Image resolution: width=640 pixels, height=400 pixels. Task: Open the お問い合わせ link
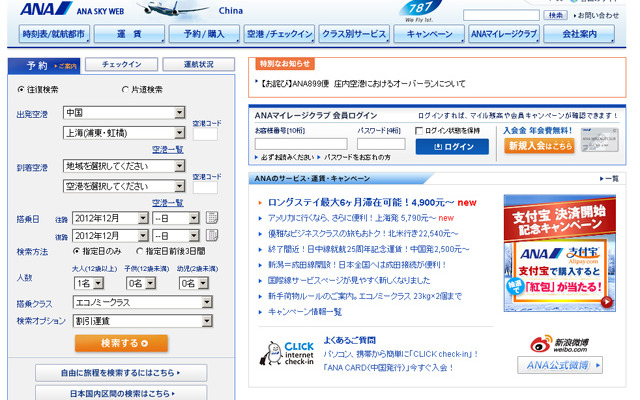(597, 16)
